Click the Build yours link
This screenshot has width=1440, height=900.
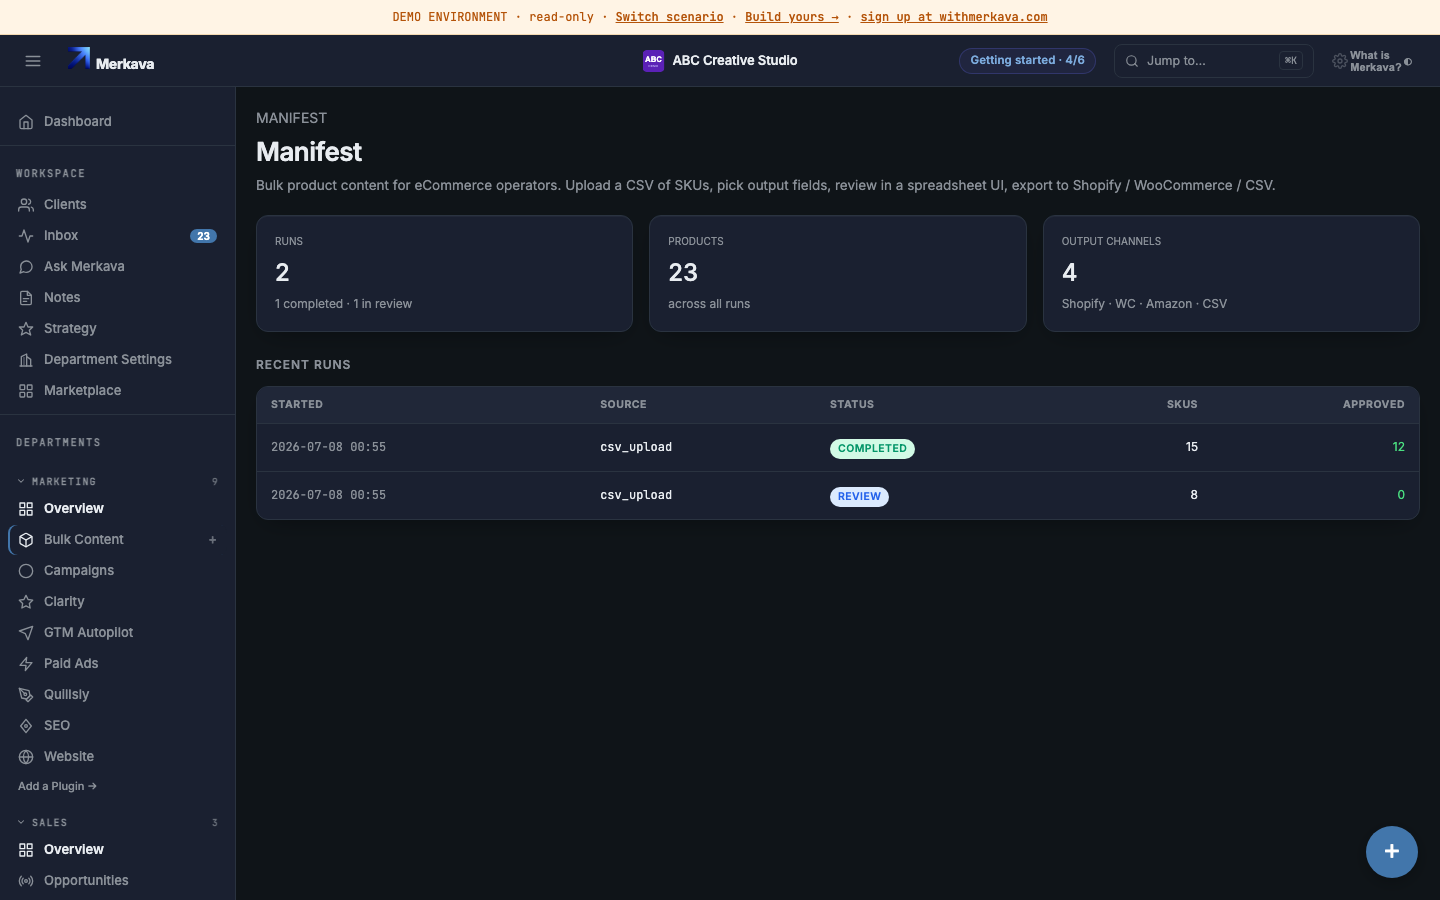click(792, 17)
